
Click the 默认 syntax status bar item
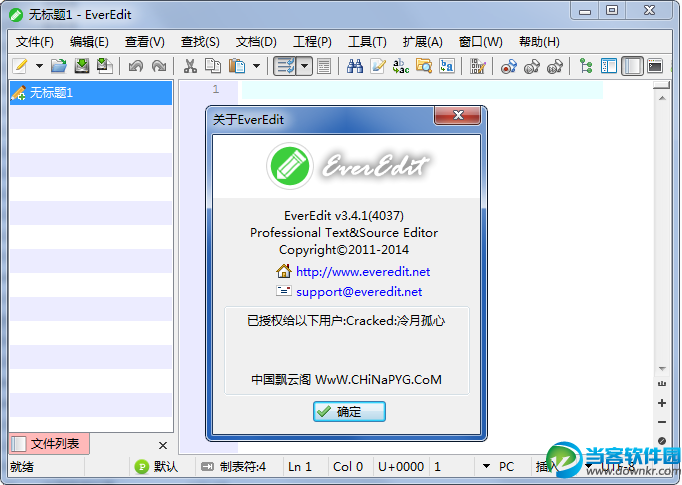157,467
